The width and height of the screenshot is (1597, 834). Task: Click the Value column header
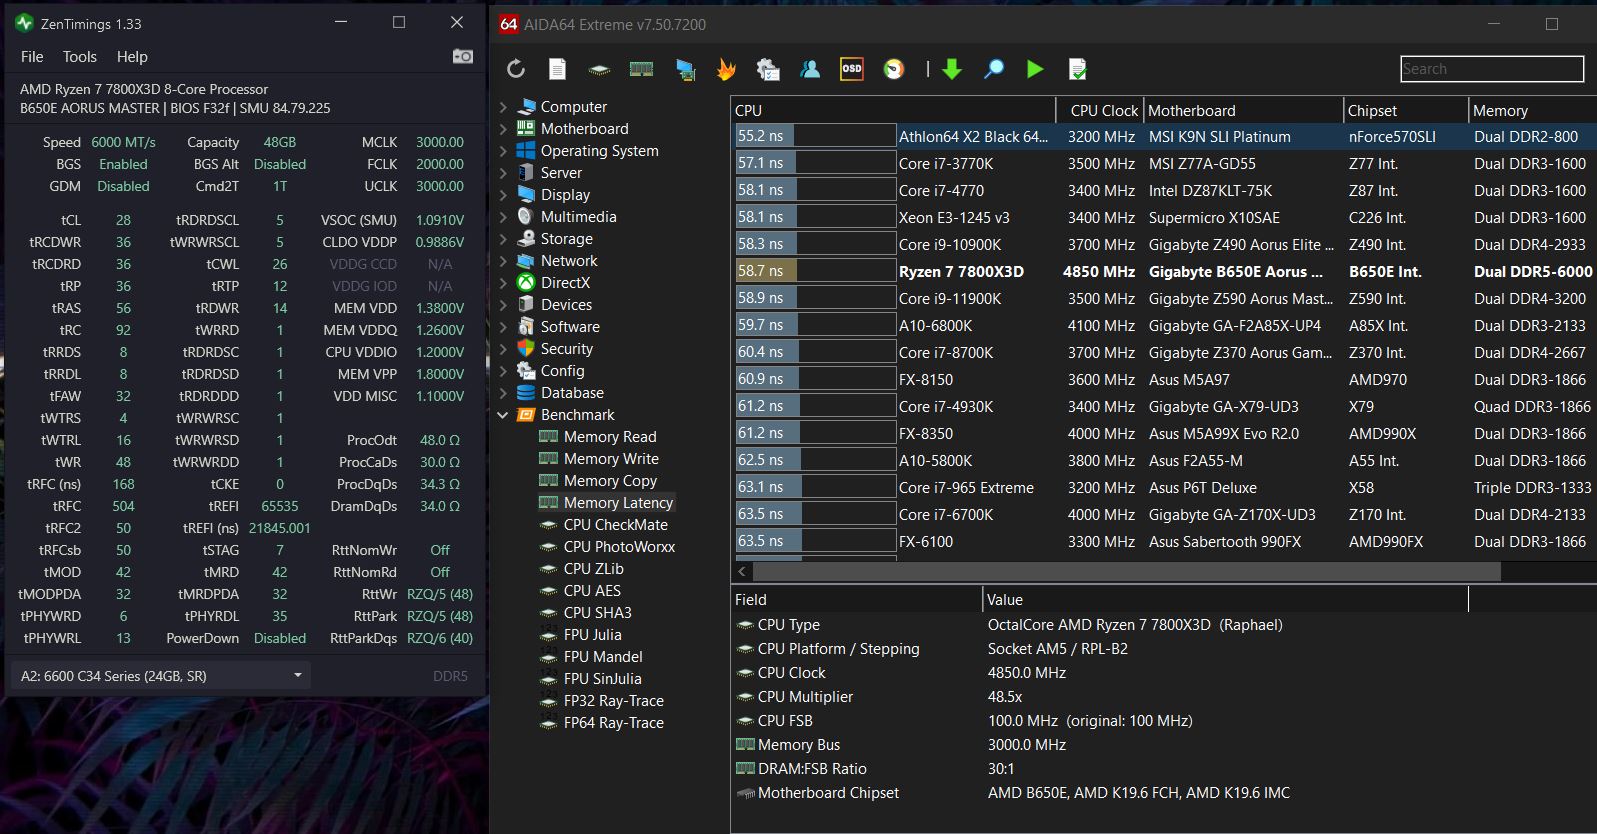(1226, 600)
